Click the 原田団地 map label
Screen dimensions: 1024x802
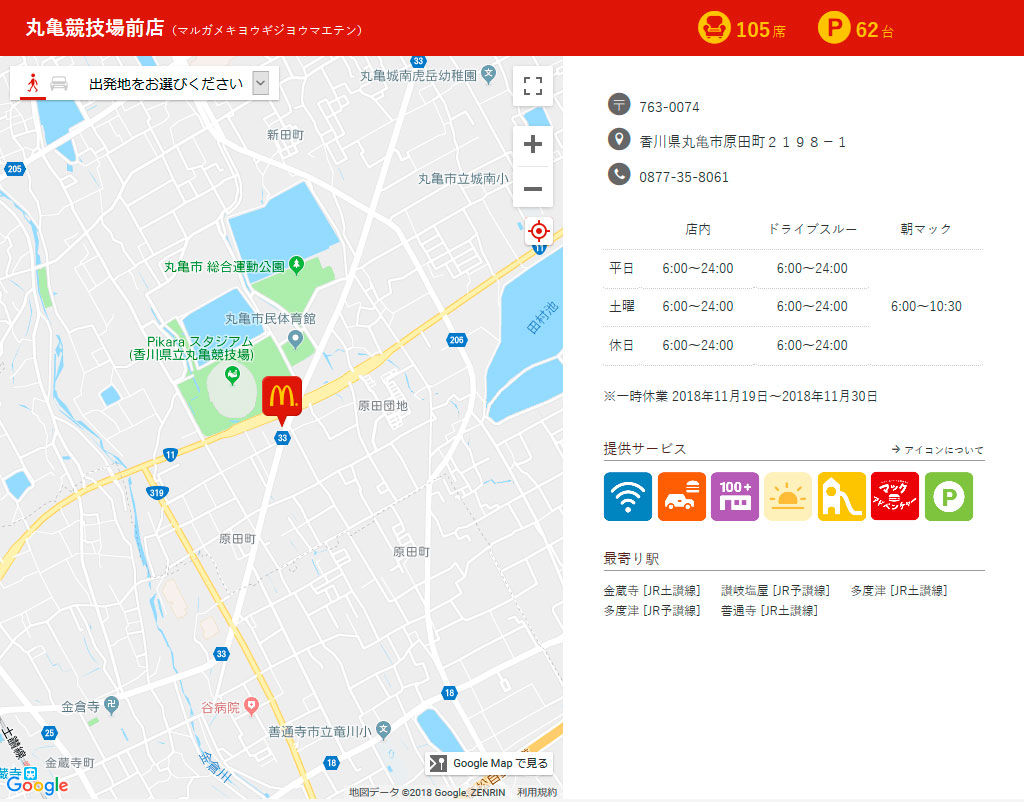click(x=383, y=406)
